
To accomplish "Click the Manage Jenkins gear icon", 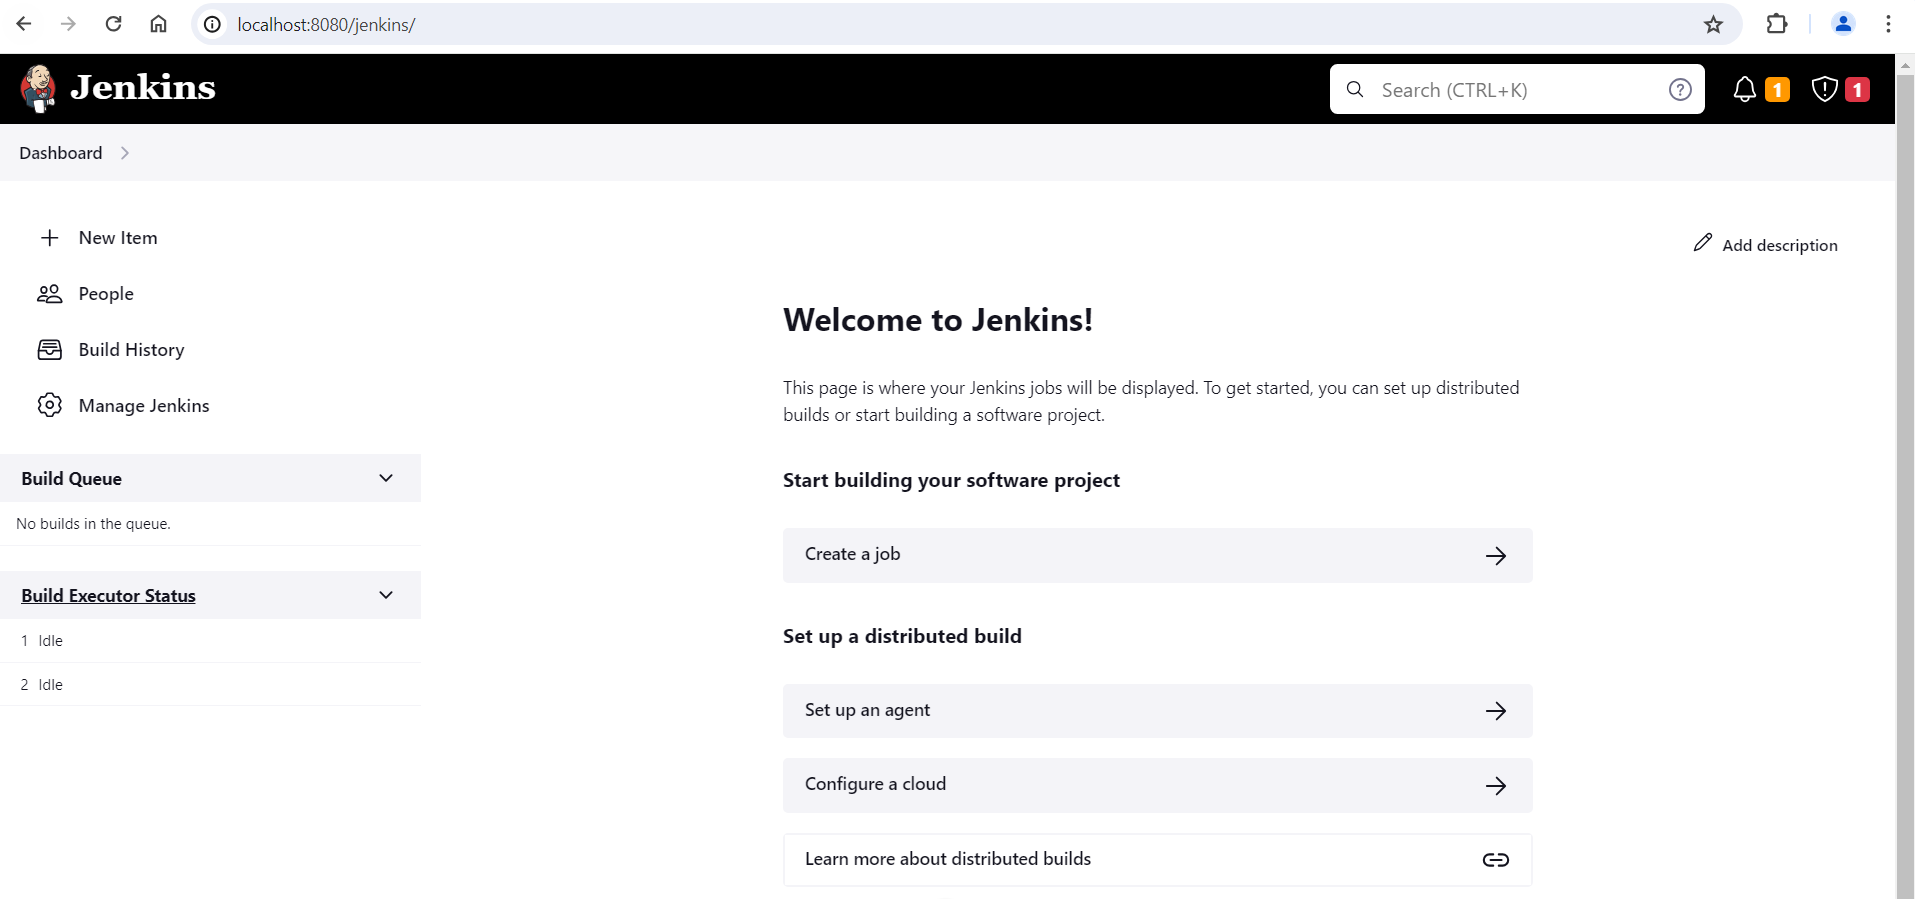I will point(50,405).
